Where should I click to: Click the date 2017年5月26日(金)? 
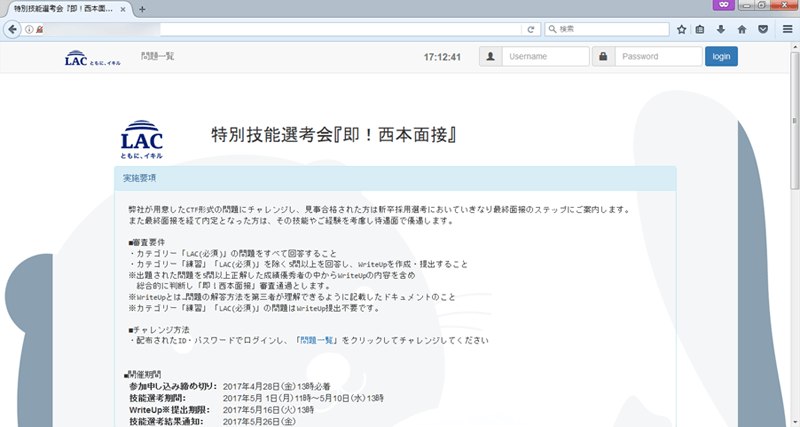[259, 421]
